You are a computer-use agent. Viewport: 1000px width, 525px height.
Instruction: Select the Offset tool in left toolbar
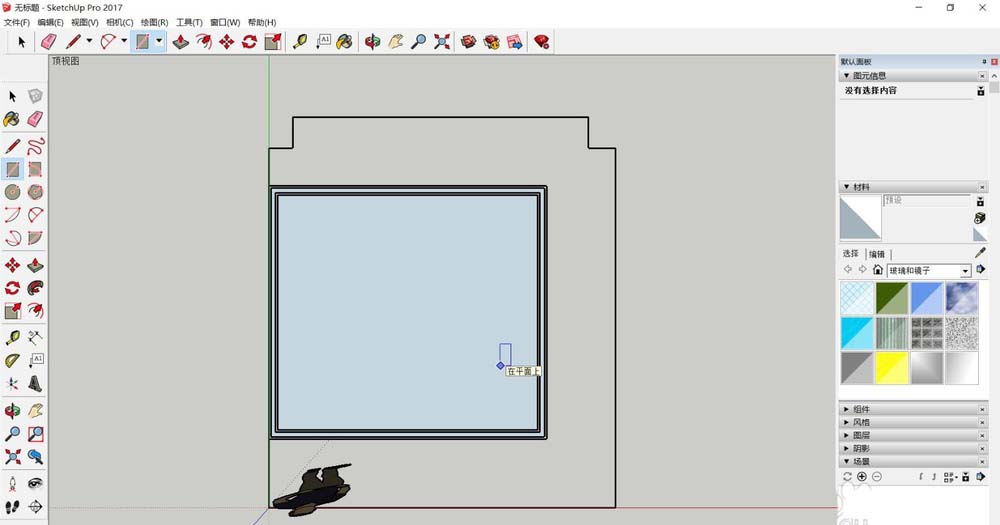click(x=36, y=311)
